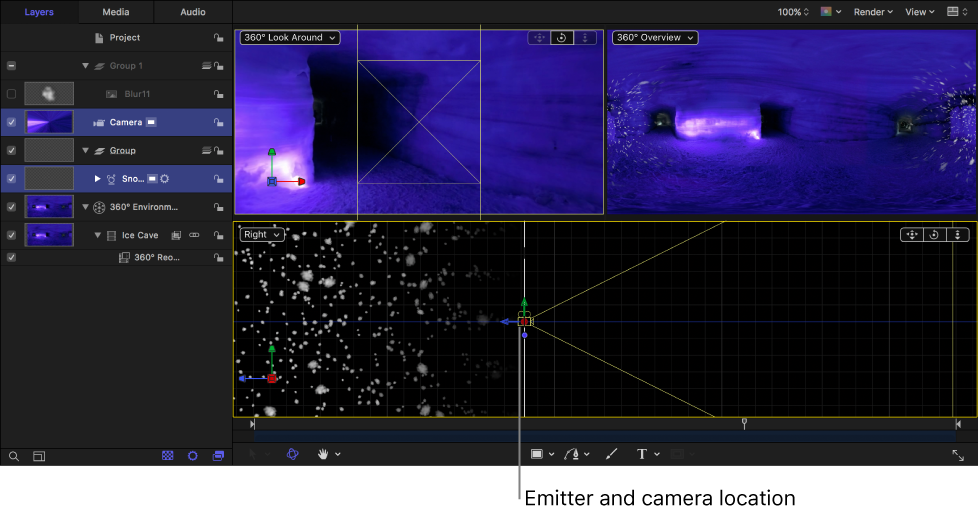Toggle lock on the Camera layer
Viewport: 978px width, 516px height.
pyautogui.click(x=218, y=122)
